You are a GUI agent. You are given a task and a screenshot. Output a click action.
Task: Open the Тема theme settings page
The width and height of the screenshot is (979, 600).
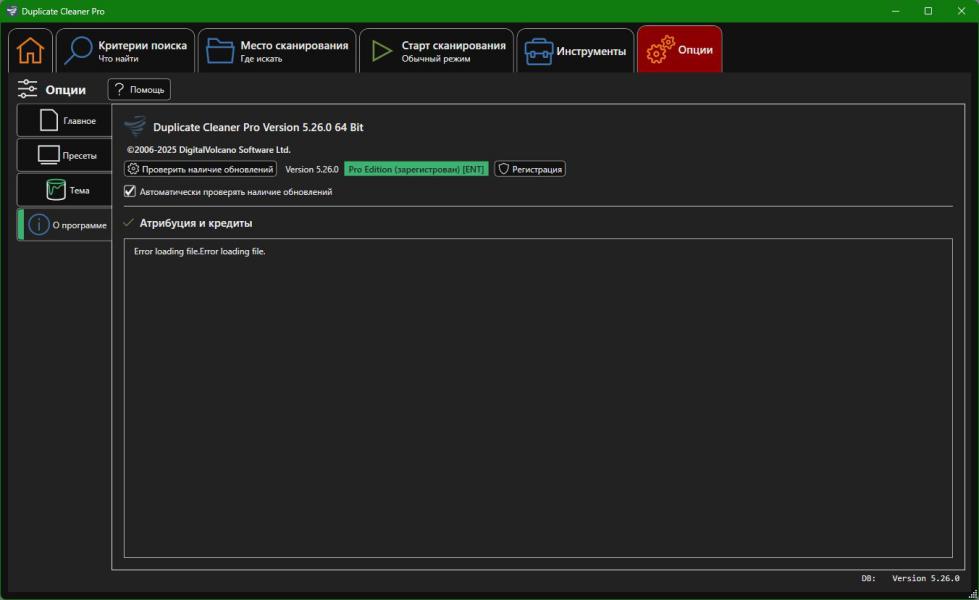click(64, 190)
